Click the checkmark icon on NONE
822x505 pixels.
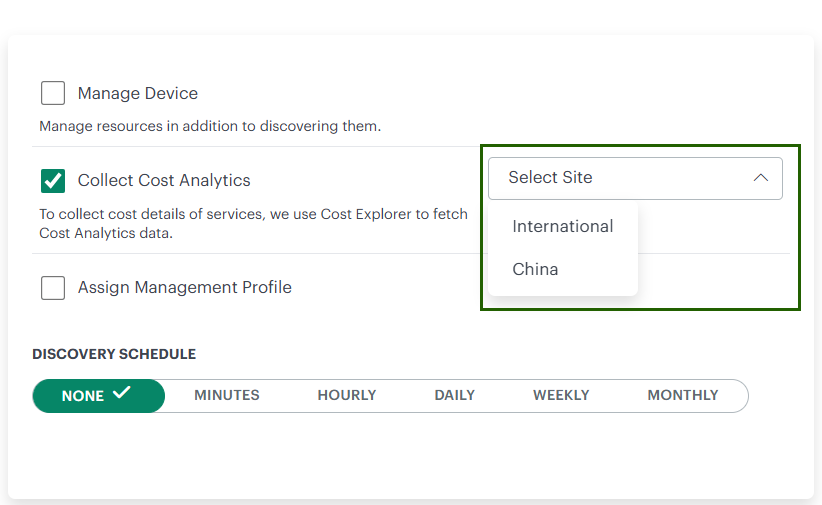tap(122, 393)
